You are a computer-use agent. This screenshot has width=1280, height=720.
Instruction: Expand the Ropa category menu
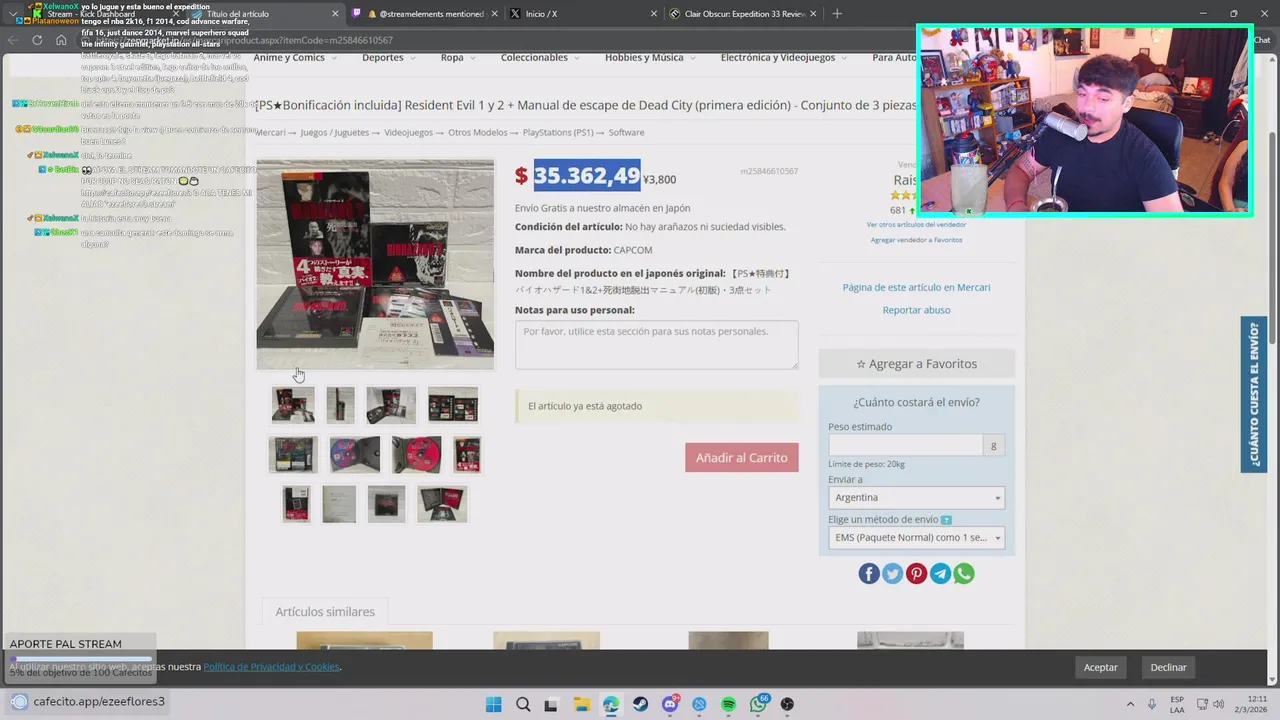[x=457, y=57]
